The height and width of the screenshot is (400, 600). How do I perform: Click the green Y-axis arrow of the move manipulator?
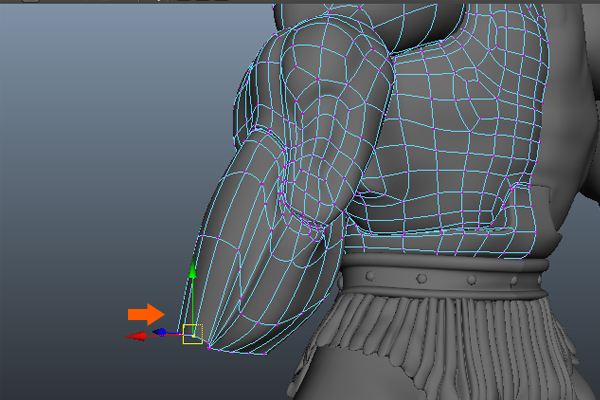pyautogui.click(x=192, y=269)
